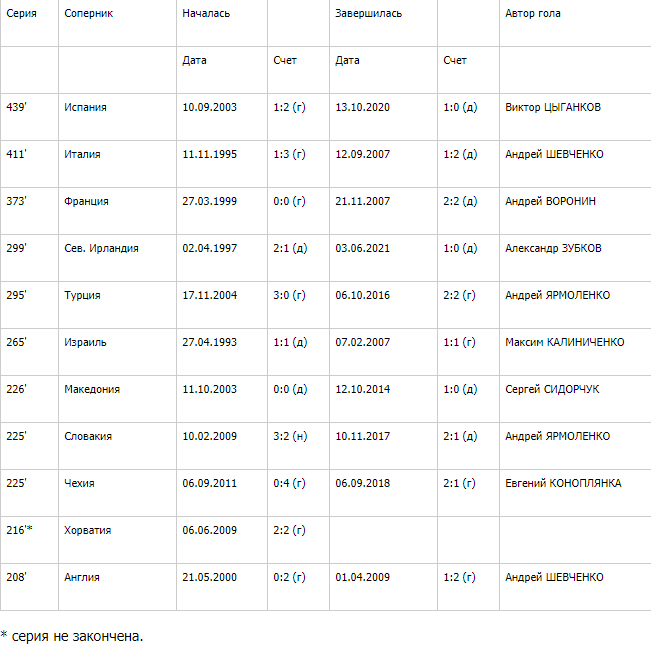The image size is (651, 651).
Task: Select 'Сев. Ирландия' in the table
Action: click(x=101, y=248)
